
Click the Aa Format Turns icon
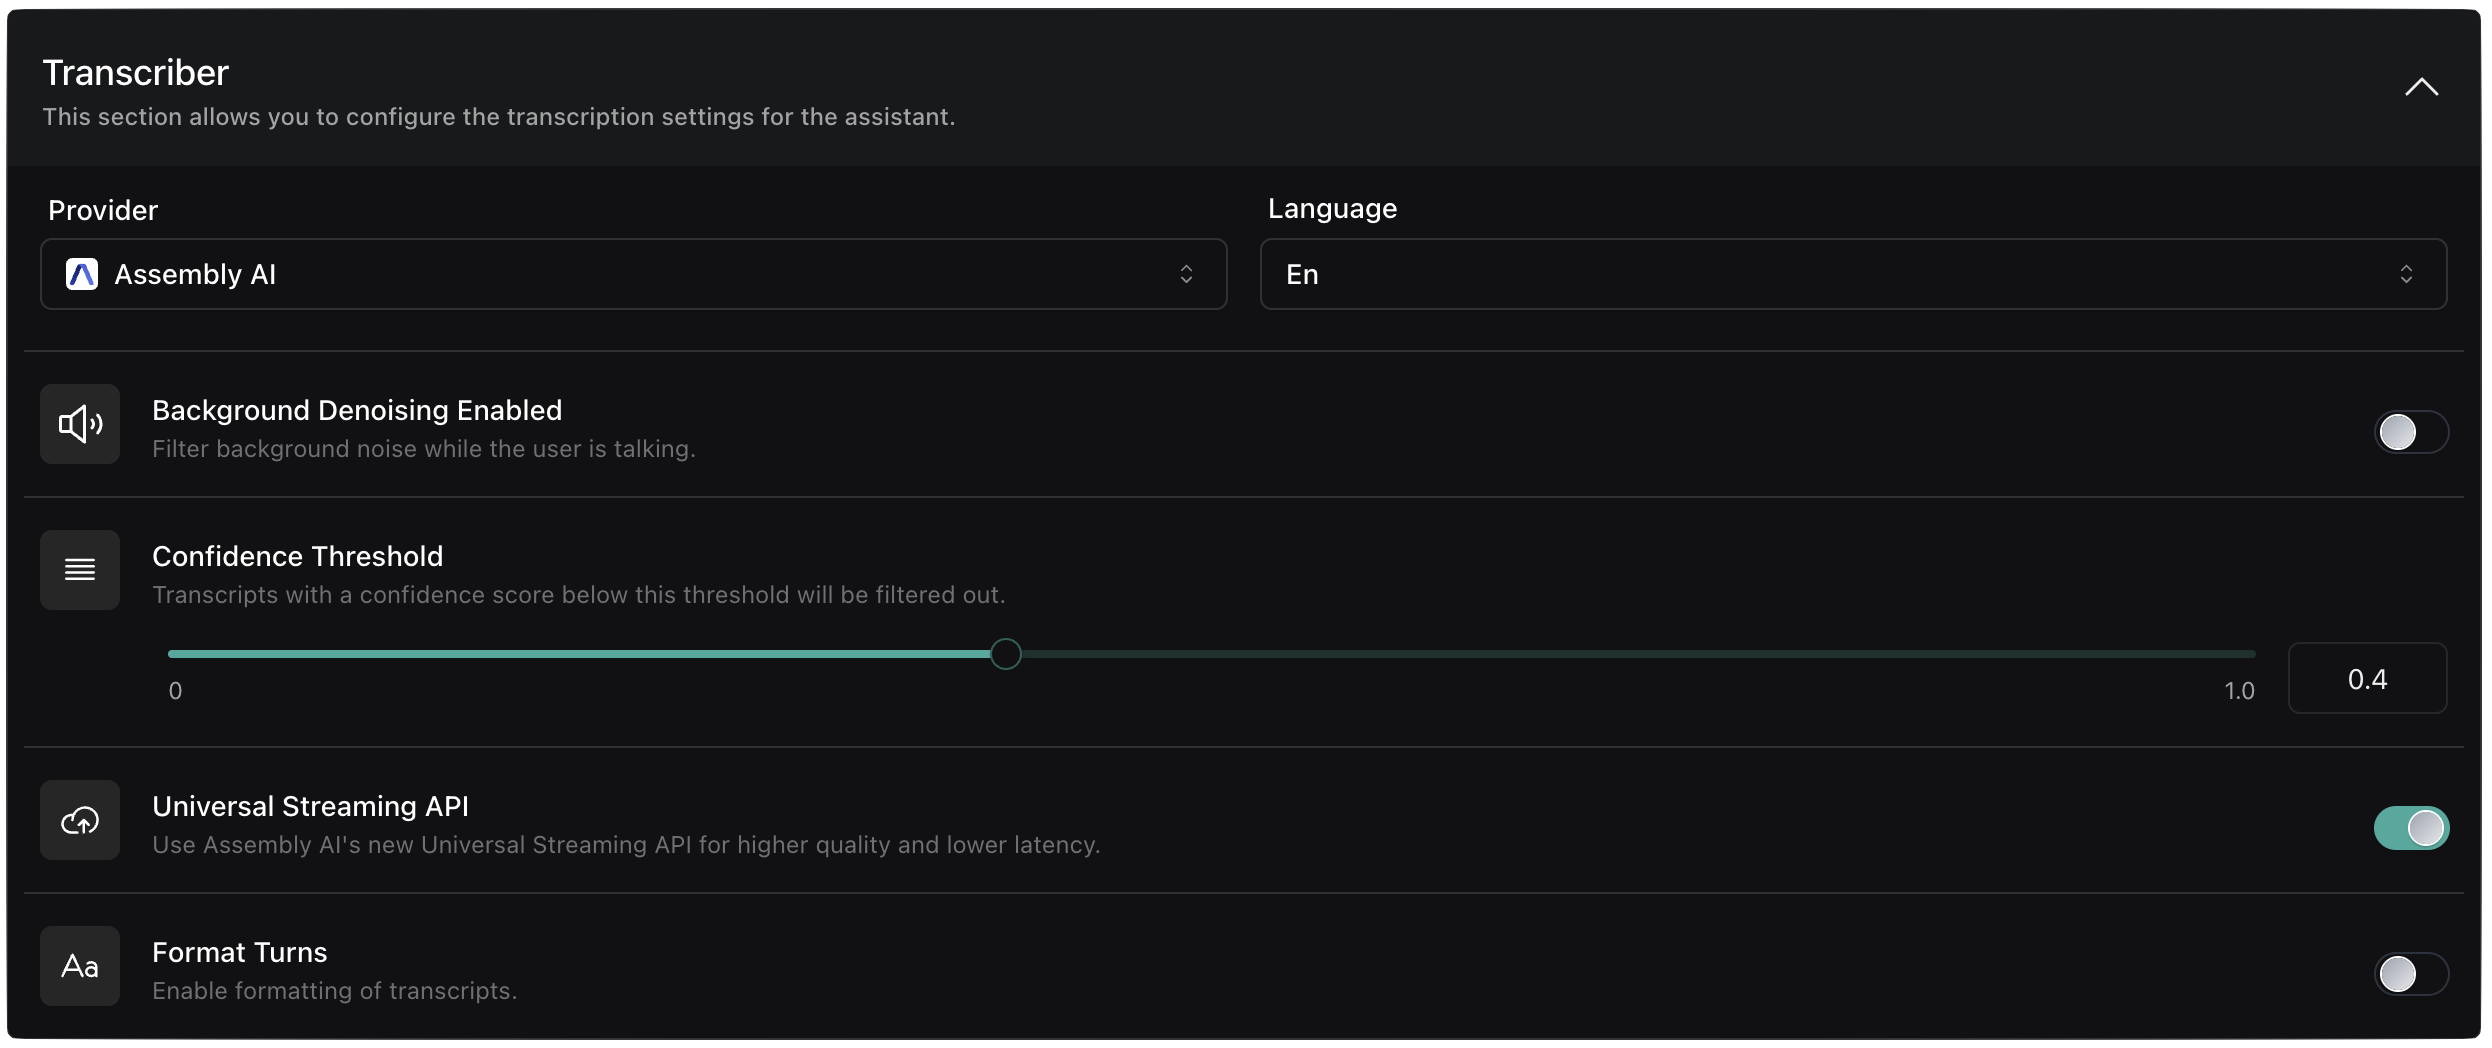(80, 966)
